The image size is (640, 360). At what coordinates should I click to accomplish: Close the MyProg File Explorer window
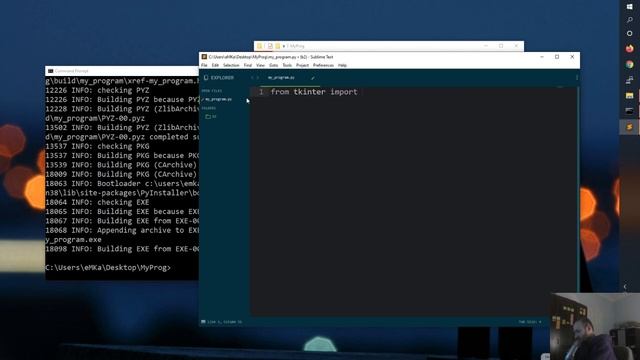[x=516, y=46]
